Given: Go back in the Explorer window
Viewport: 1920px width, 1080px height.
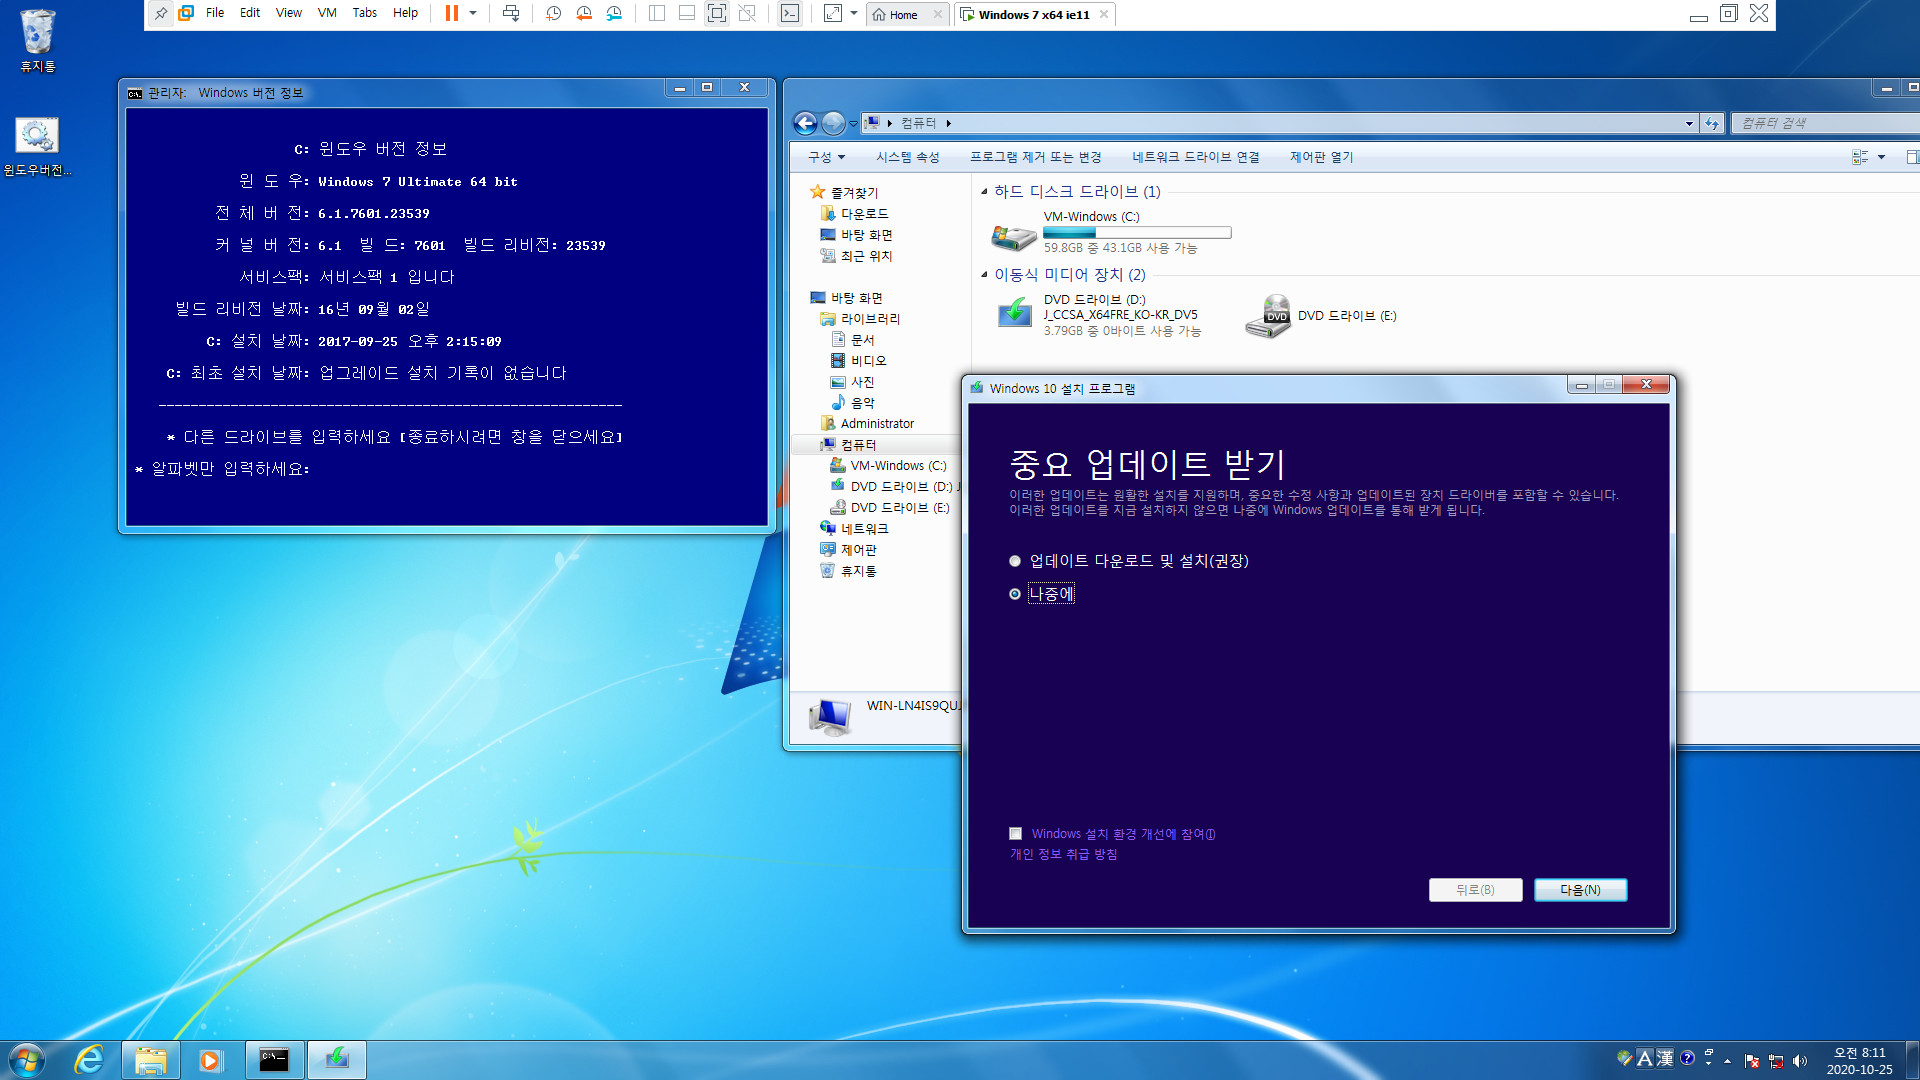Looking at the screenshot, I should click(x=805, y=123).
